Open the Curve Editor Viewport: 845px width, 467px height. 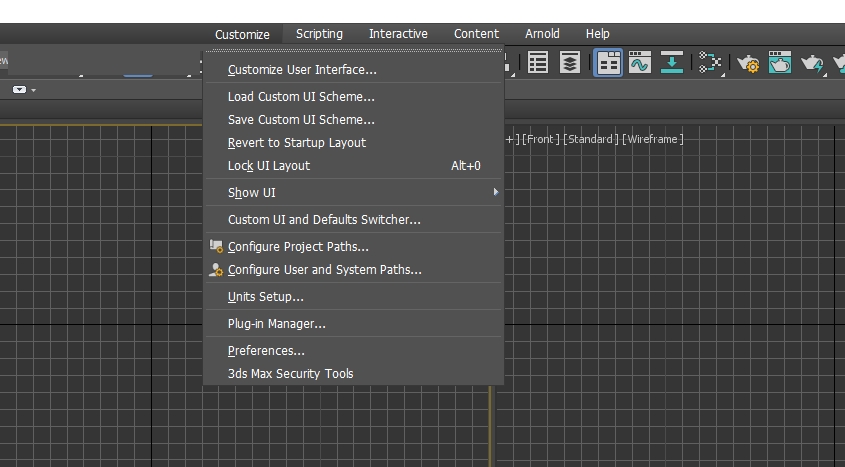(x=639, y=63)
